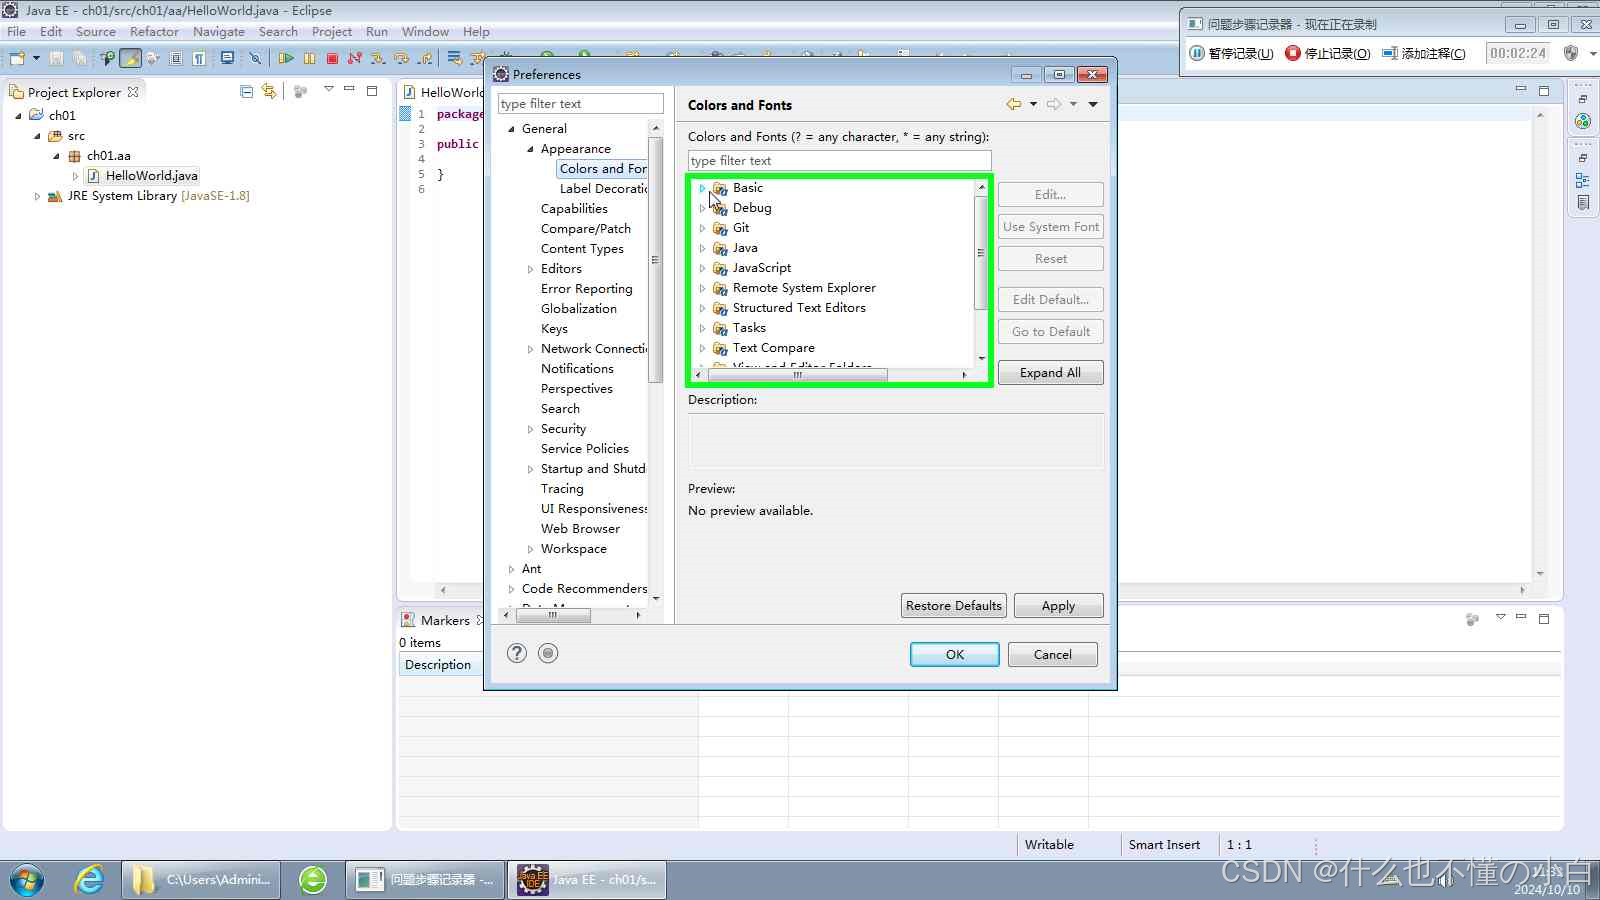Click the Preferences back navigation arrow
This screenshot has width=1600, height=900.
coord(1014,104)
